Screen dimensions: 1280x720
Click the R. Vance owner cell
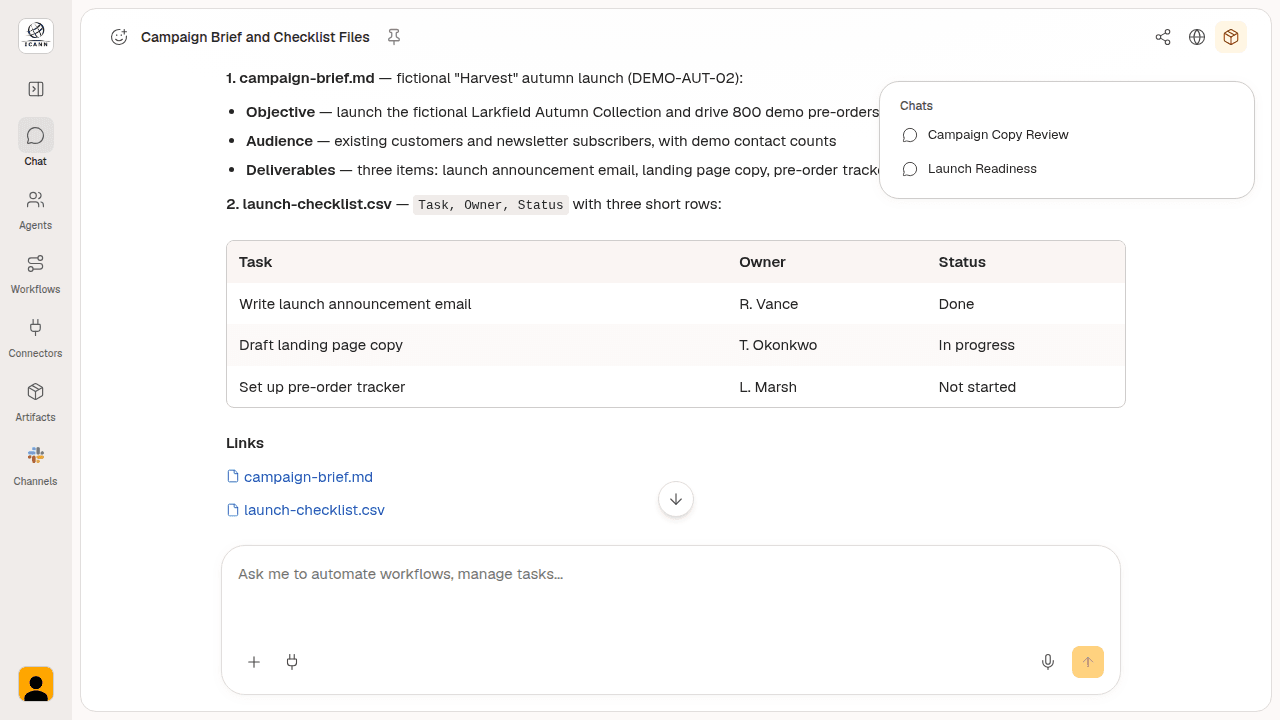827,304
